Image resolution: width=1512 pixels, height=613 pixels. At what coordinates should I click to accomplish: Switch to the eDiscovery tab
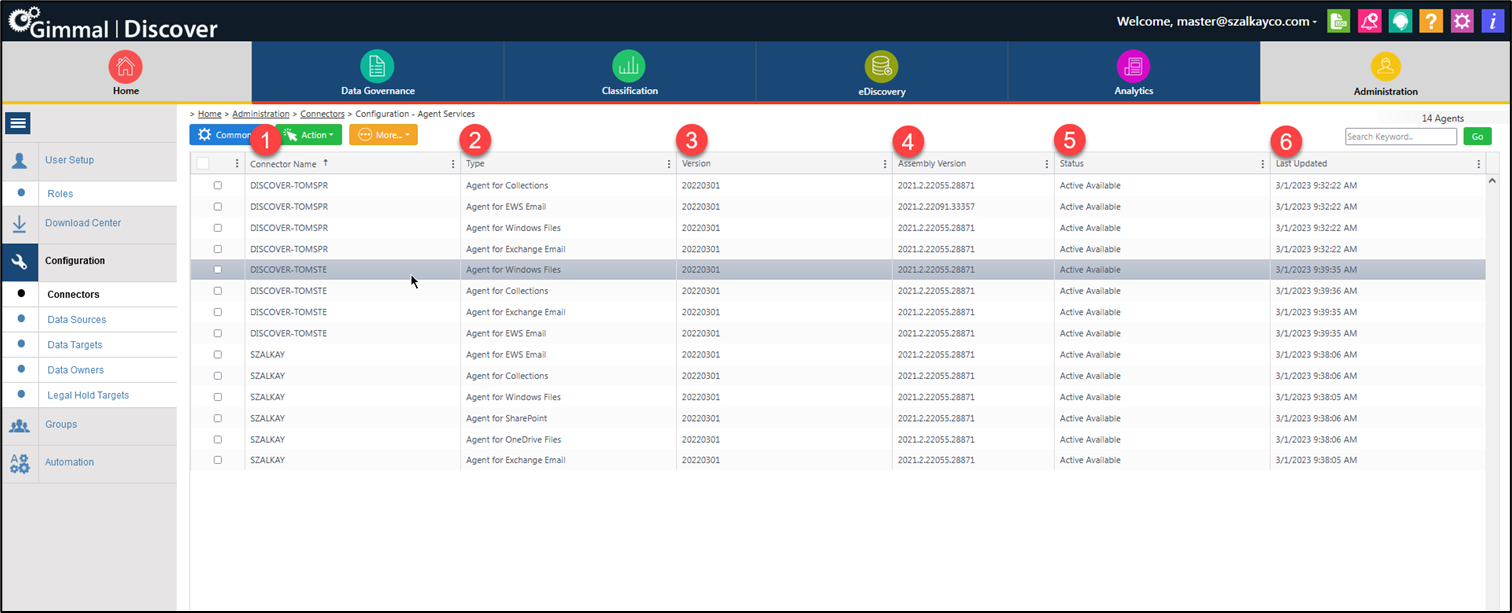pos(881,73)
